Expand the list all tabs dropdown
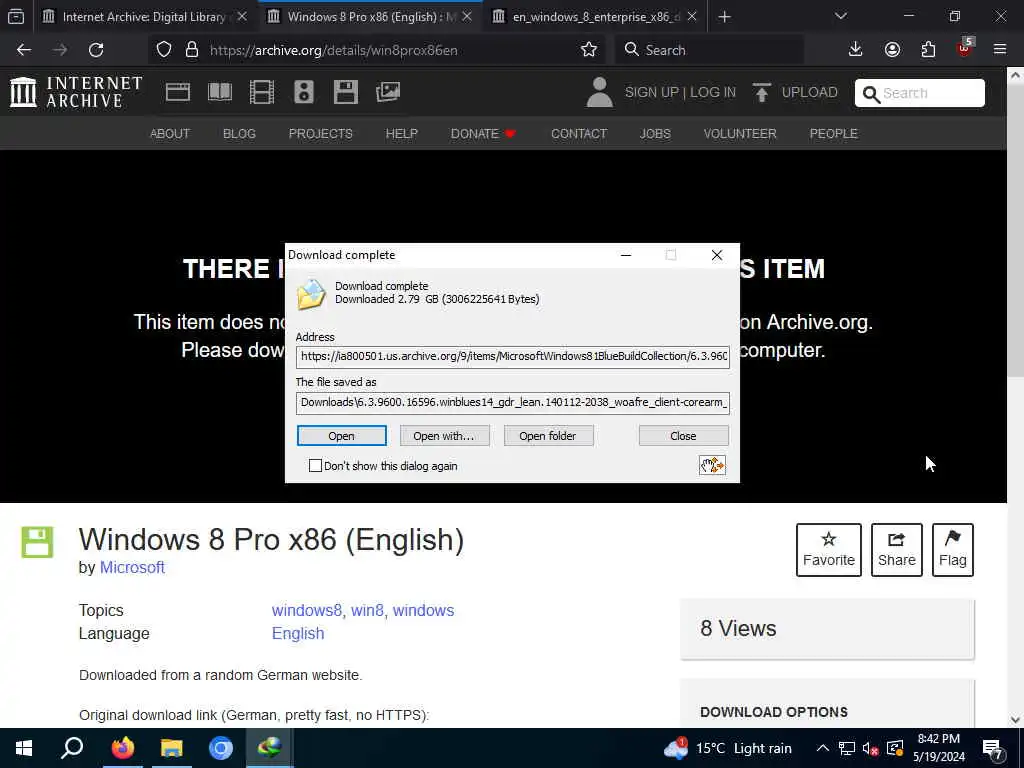This screenshot has height=768, width=1024. pyautogui.click(x=840, y=16)
